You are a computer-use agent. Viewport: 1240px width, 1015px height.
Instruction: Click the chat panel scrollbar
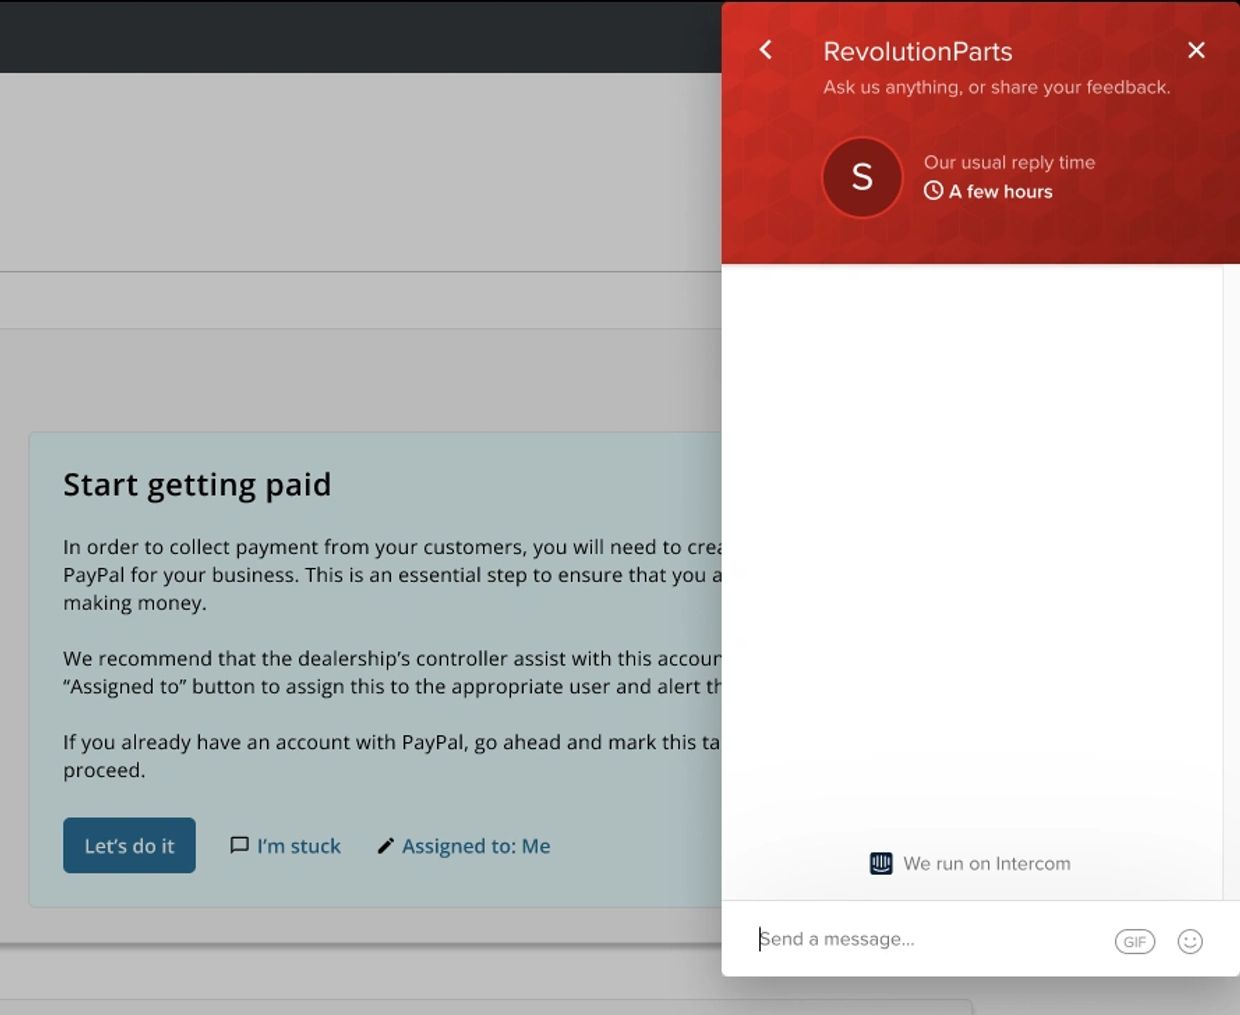coord(1231,582)
